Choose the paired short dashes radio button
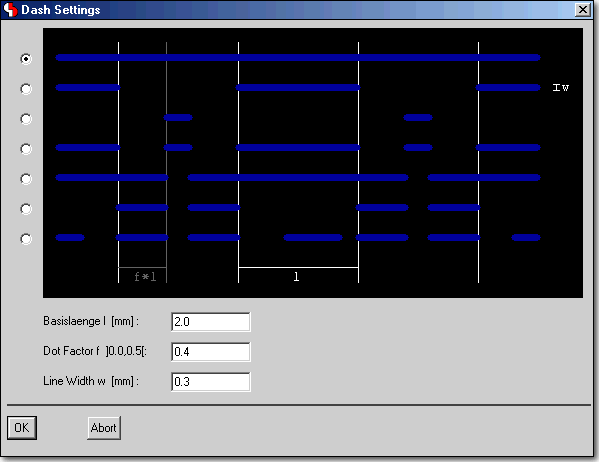 [x=26, y=209]
